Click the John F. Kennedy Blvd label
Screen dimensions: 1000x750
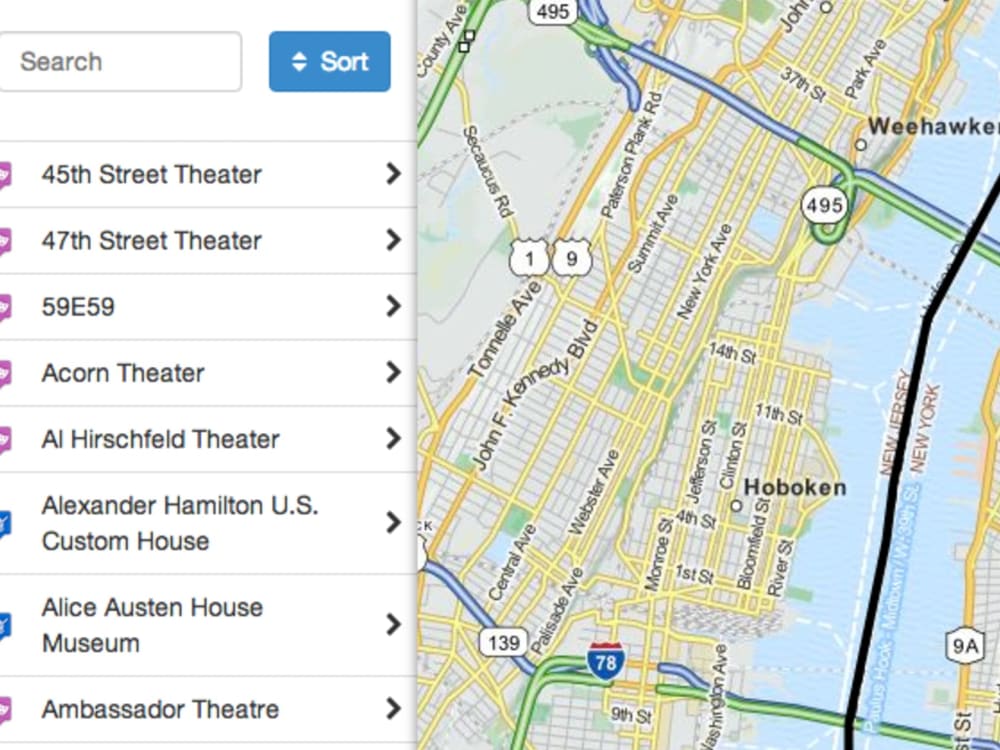(x=536, y=395)
